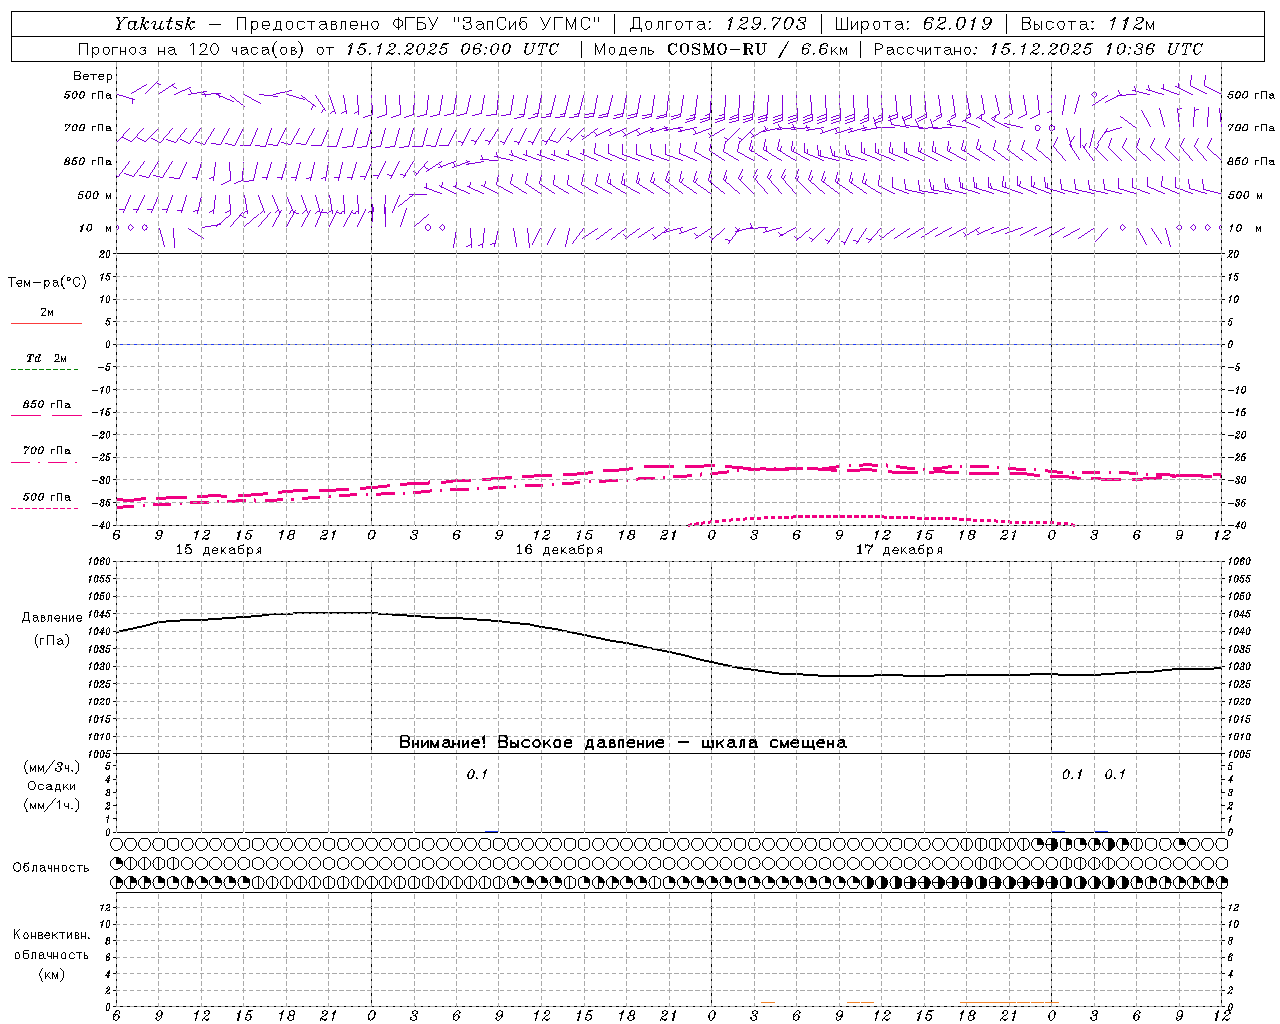Click forecast start time 15.12.2025 06:00 UTC
The height and width of the screenshot is (1024, 1280).
(x=452, y=49)
